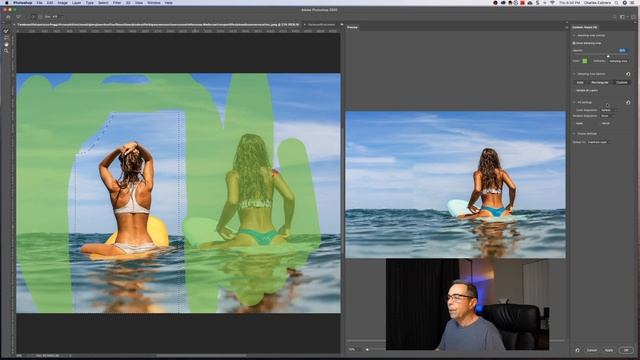The height and width of the screenshot is (360, 640).
Task: Click the document title tab
Action: (x=158, y=24)
